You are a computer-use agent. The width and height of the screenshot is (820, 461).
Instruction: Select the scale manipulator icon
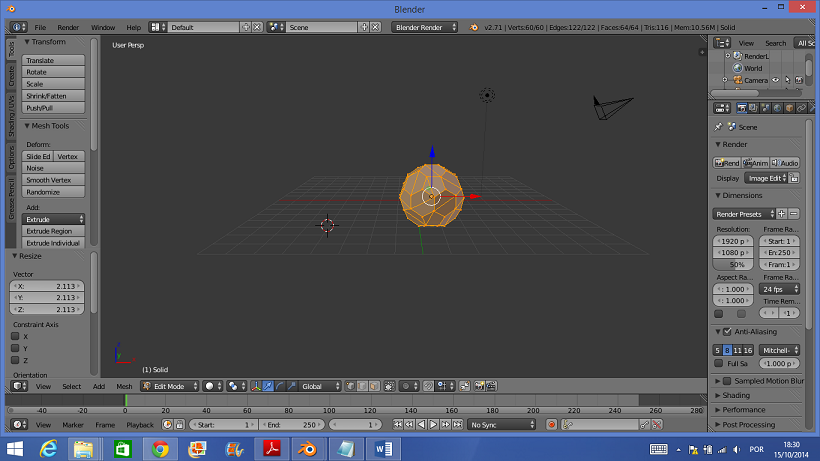click(x=291, y=386)
